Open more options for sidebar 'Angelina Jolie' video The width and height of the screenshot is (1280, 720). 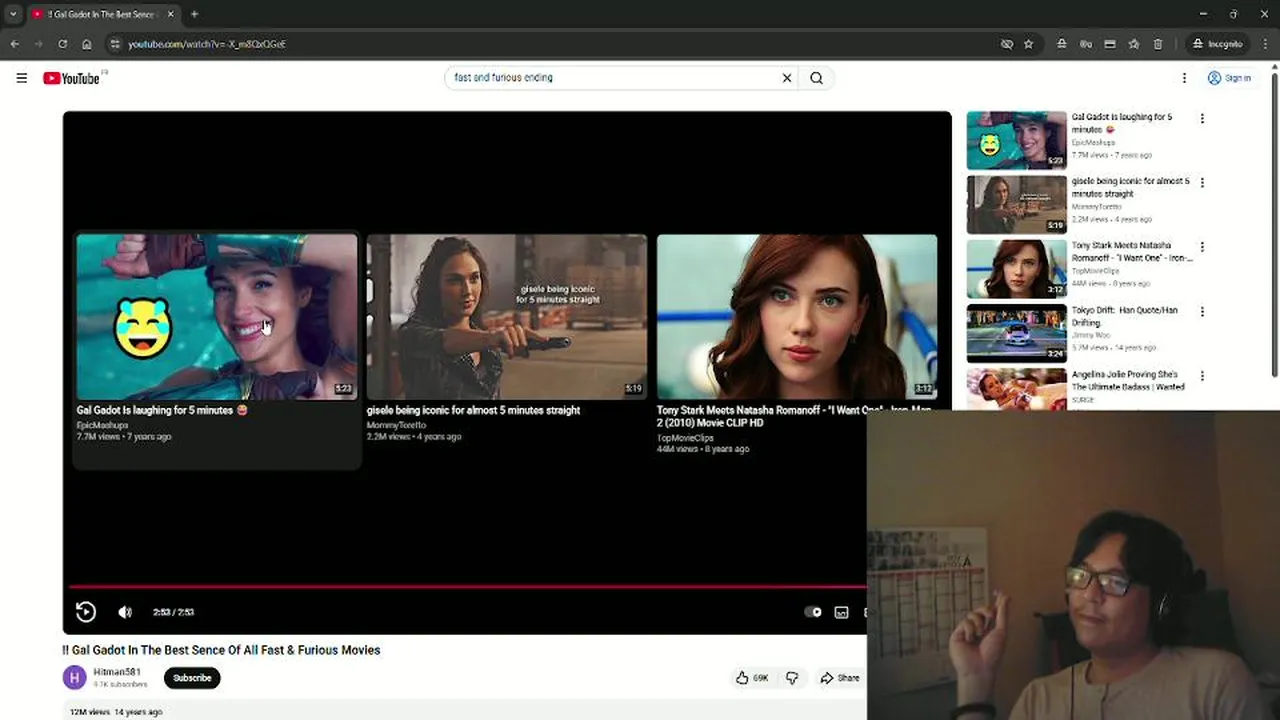(1202, 376)
